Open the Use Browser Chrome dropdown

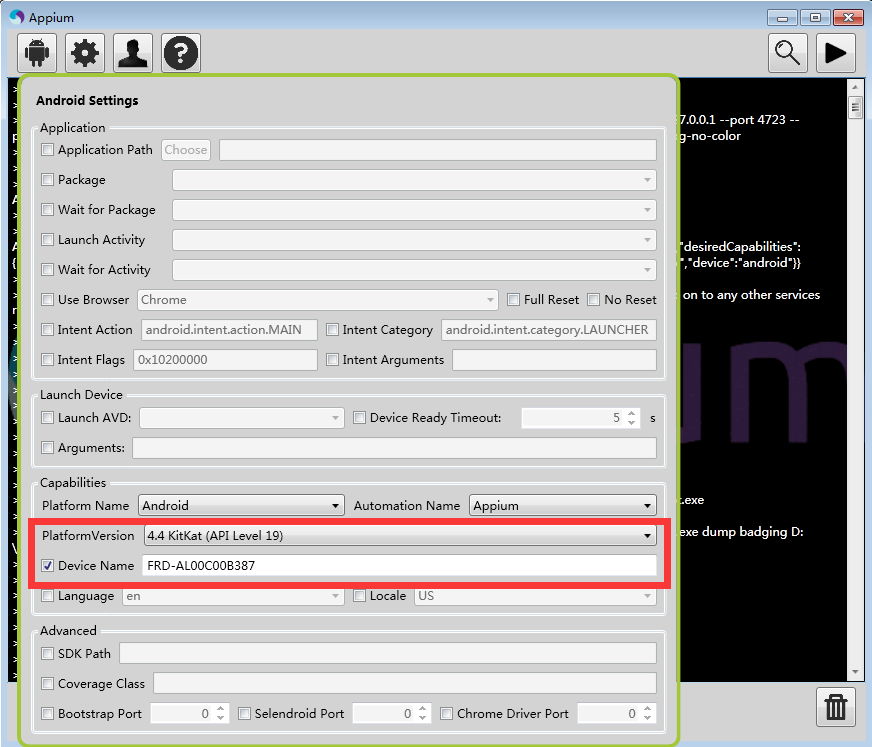tap(318, 300)
